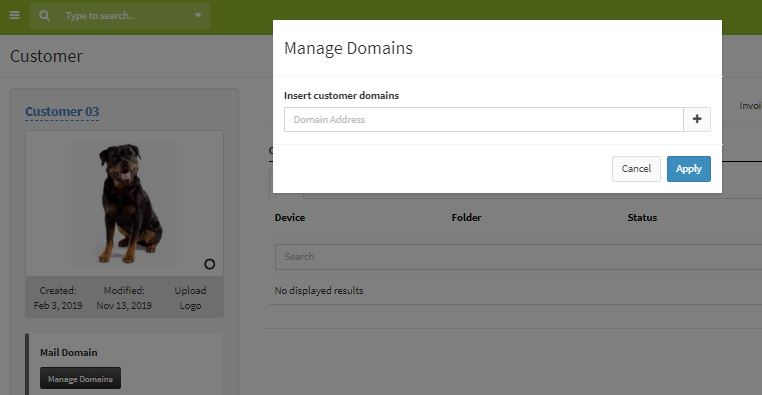Click the search magnifier icon
This screenshot has width=762, height=395.
tap(44, 16)
